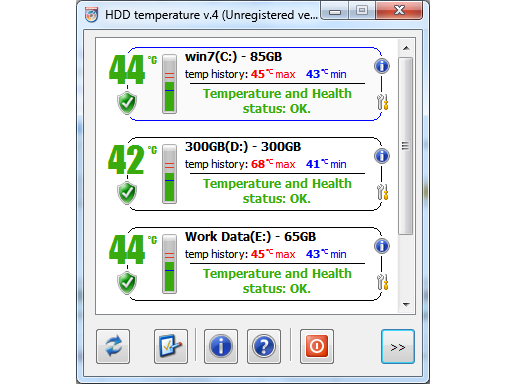Open info for Work Data(E:) drive
The image size is (520, 384).
pos(382,246)
